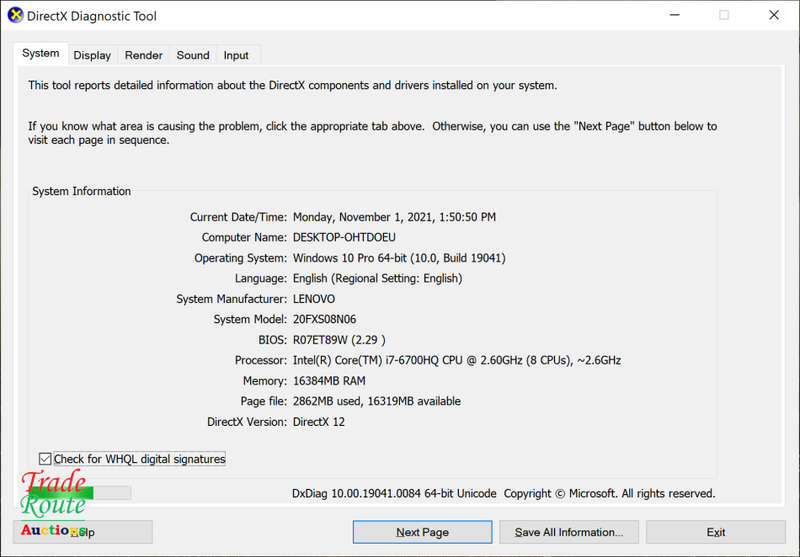
Task: Go to the Input tab
Action: (x=236, y=55)
